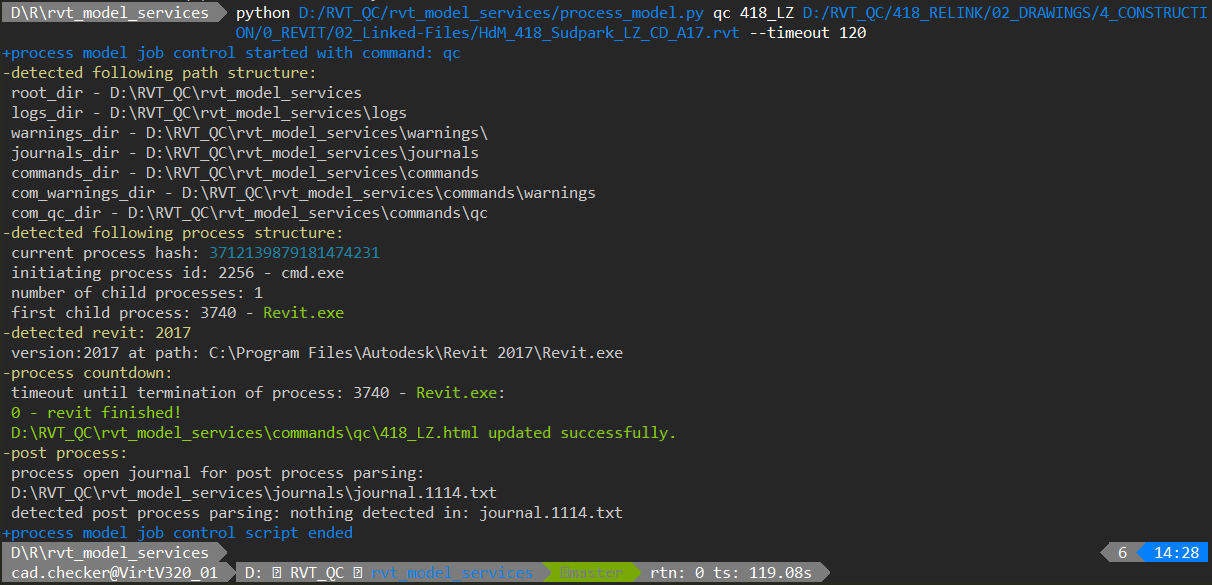Screen dimensions: 1212x585
Task: Click the process hash 3712139879181474231
Action: tap(293, 253)
